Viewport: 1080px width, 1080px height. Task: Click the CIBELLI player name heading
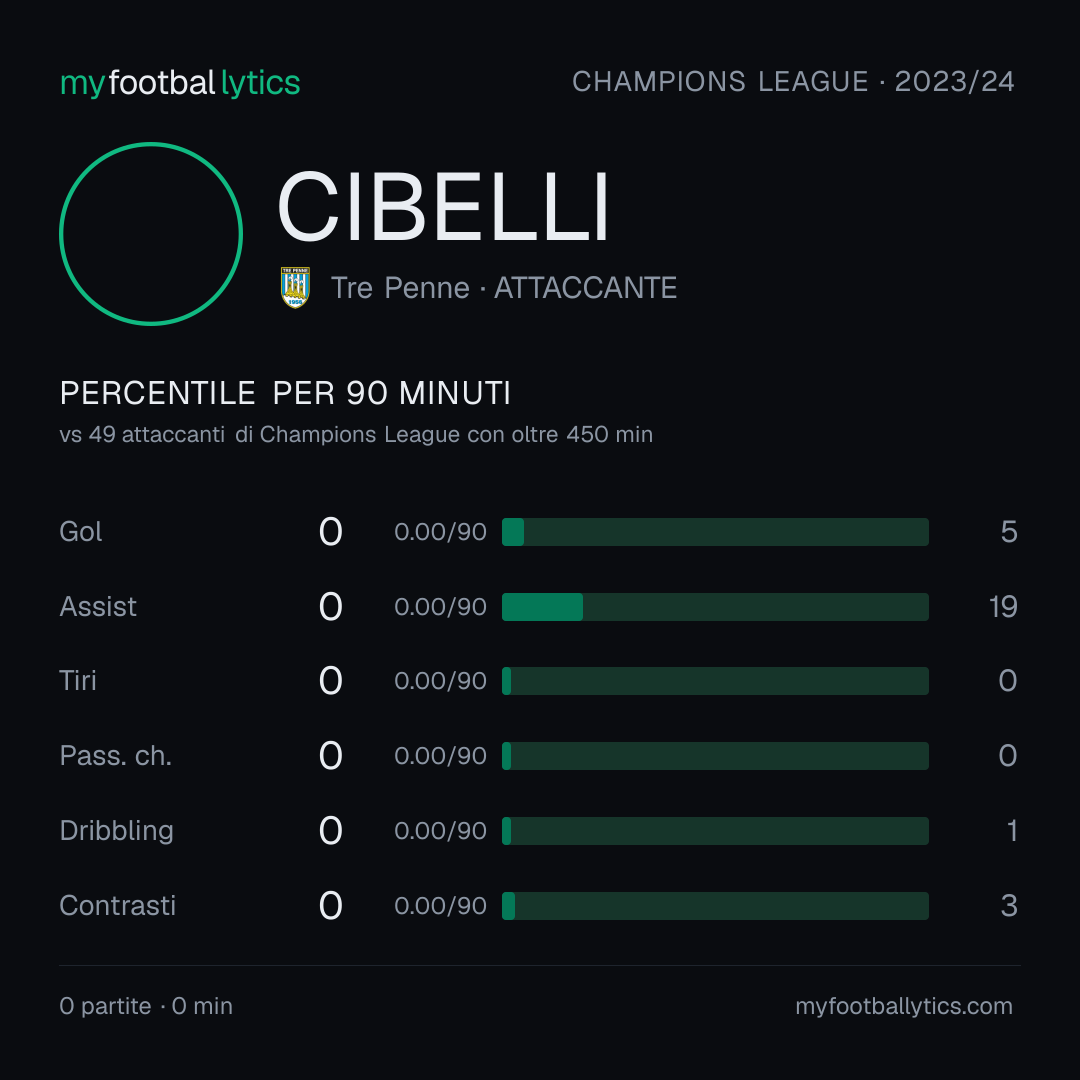tap(443, 207)
